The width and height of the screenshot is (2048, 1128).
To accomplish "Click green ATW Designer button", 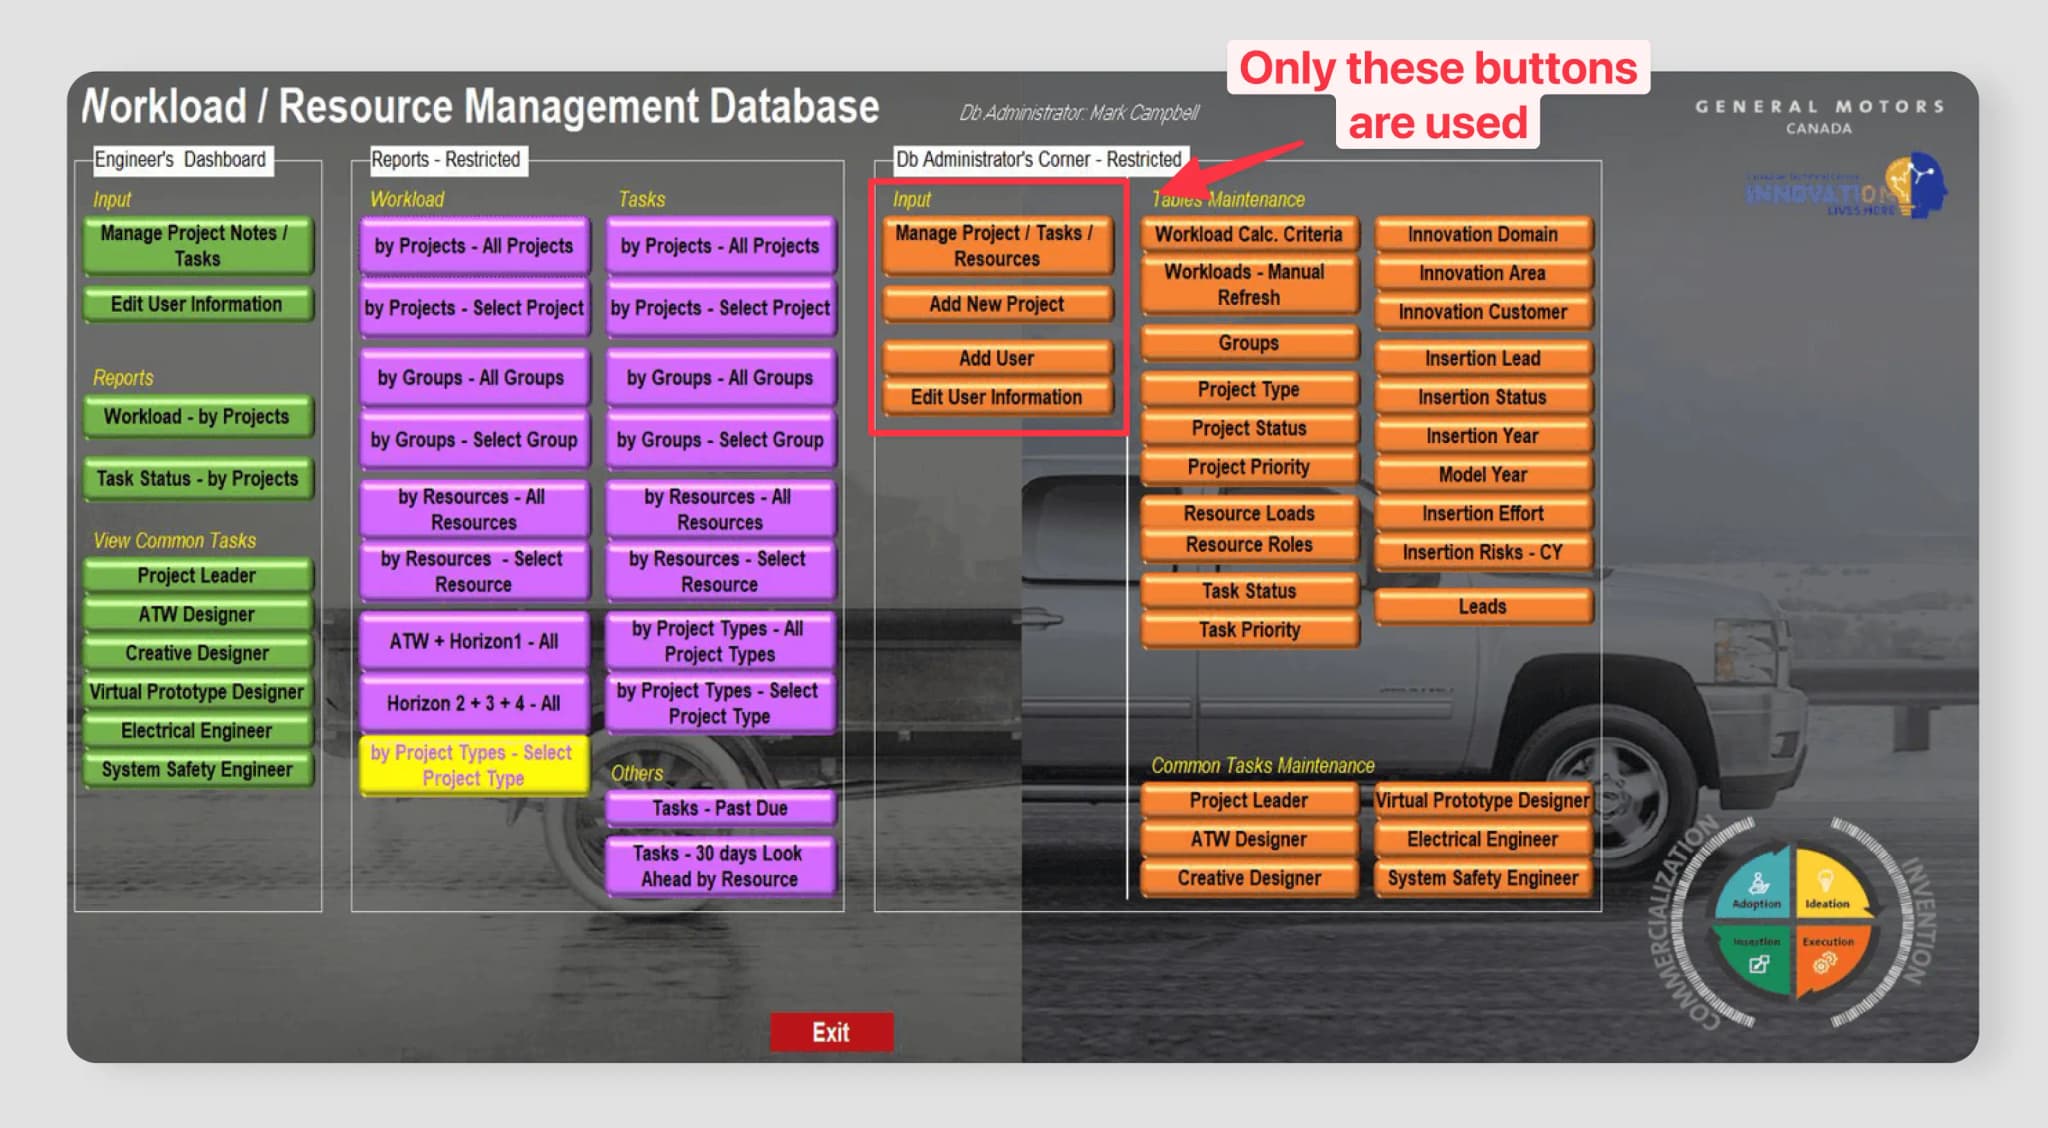I will [197, 614].
